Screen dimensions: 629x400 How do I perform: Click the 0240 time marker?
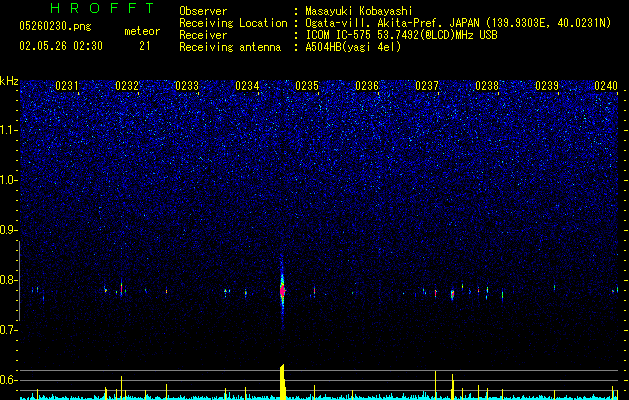point(606,86)
